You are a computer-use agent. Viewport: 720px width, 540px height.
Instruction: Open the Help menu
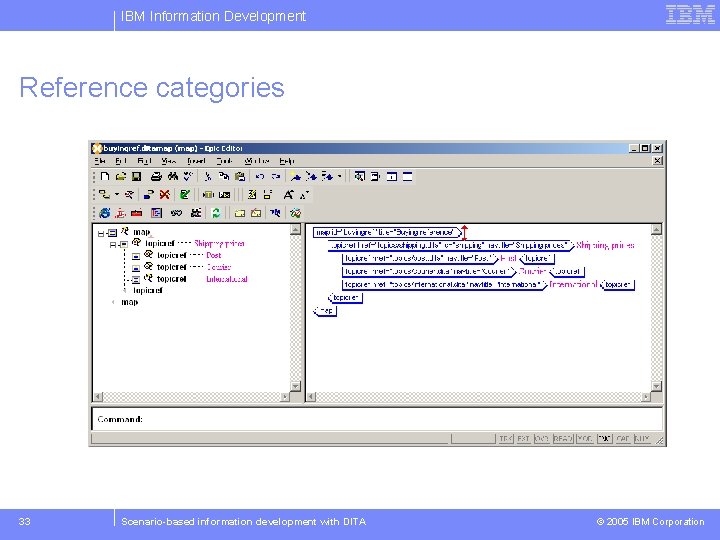tap(287, 161)
